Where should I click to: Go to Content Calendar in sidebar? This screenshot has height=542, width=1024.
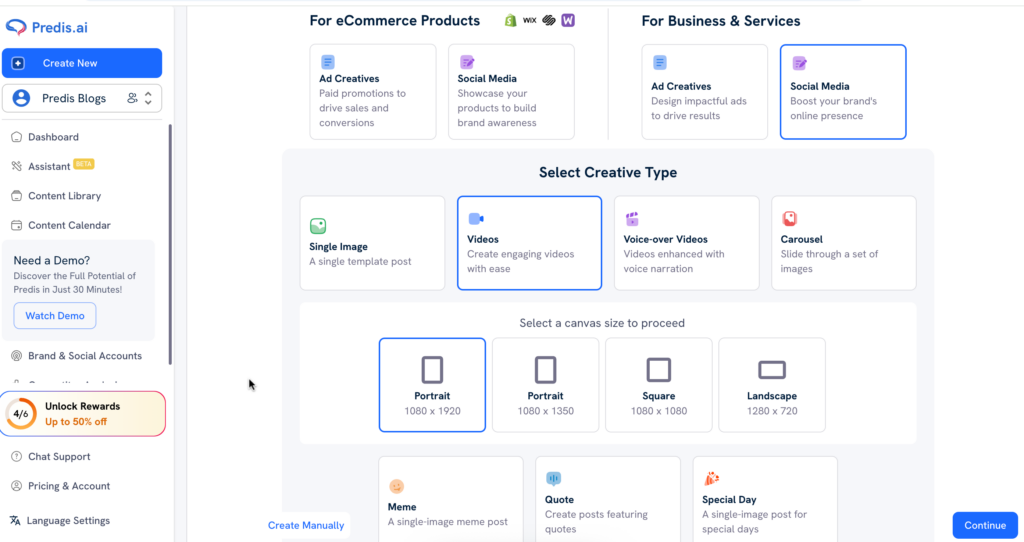(69, 226)
